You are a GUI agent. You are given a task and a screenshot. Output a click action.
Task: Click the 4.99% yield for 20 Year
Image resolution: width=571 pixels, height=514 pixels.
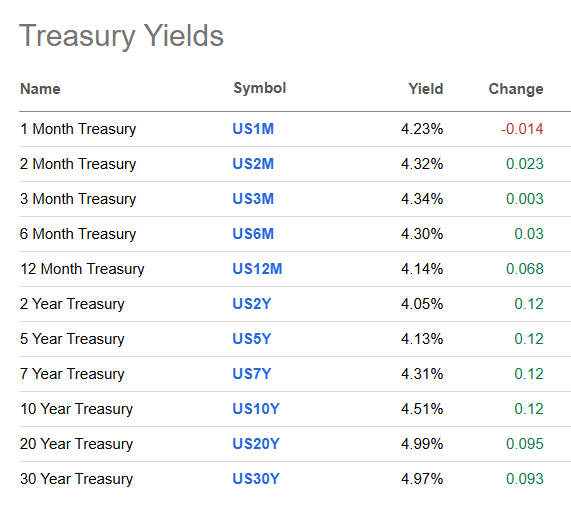(422, 444)
